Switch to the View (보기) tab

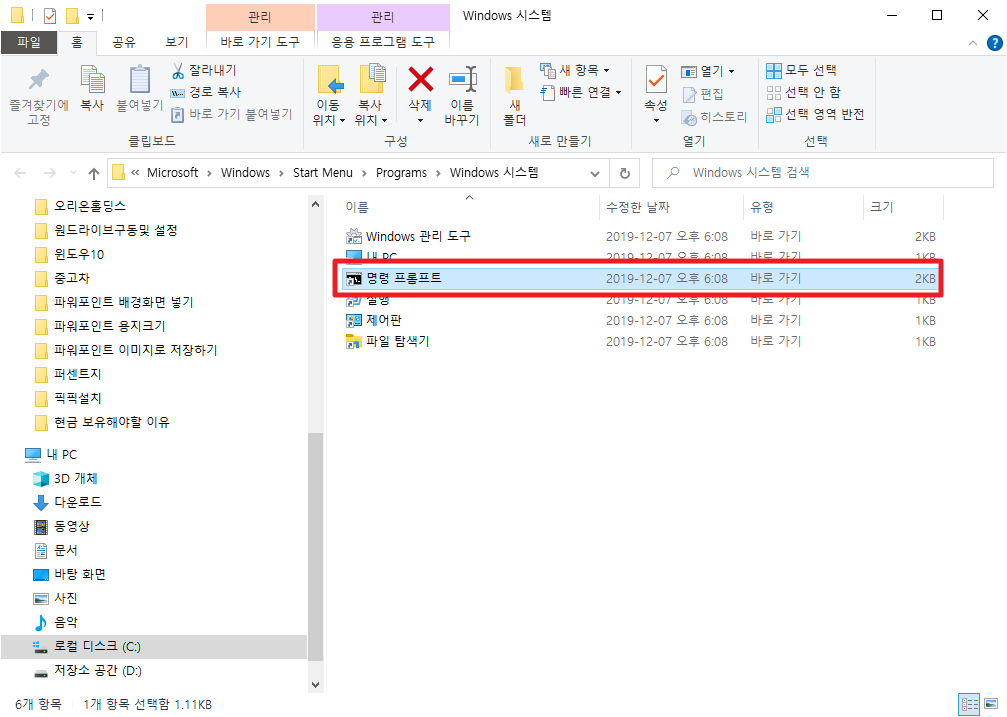[x=177, y=42]
